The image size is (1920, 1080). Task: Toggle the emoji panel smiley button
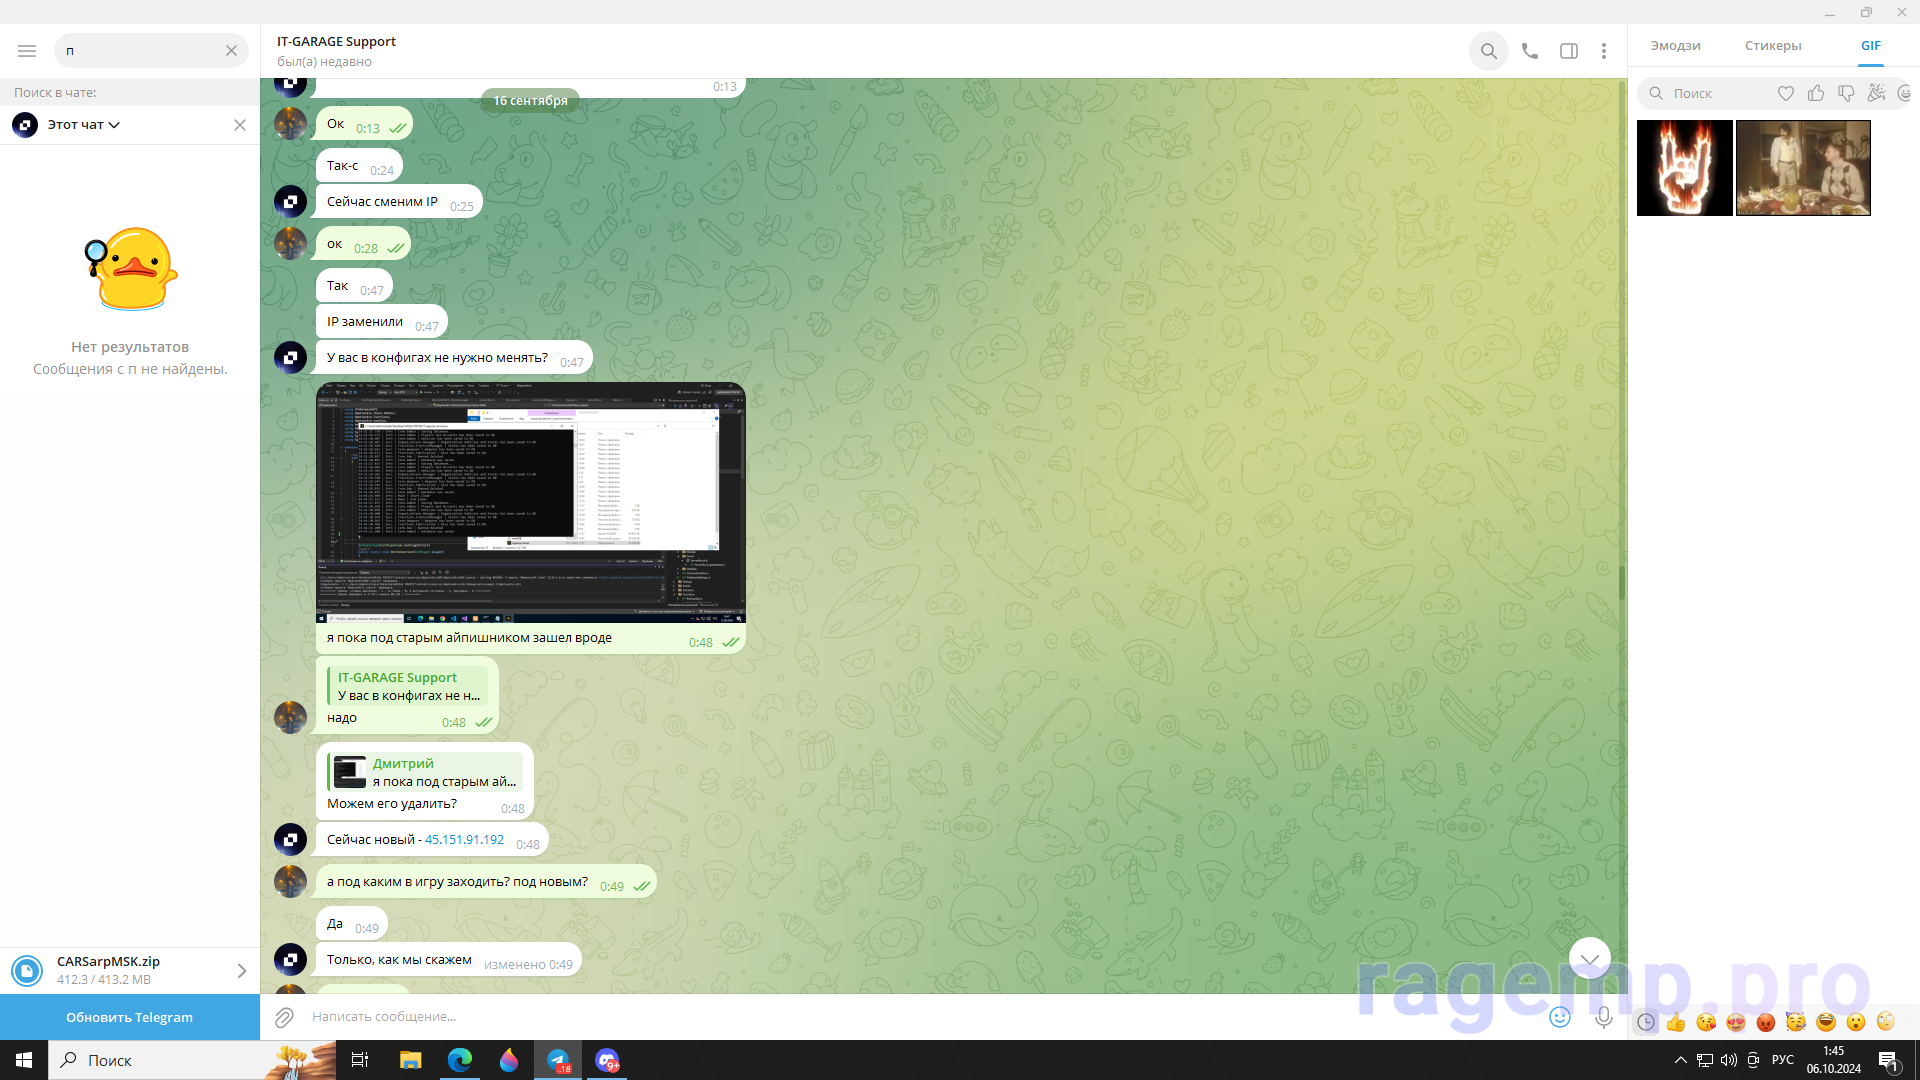coord(1559,1017)
